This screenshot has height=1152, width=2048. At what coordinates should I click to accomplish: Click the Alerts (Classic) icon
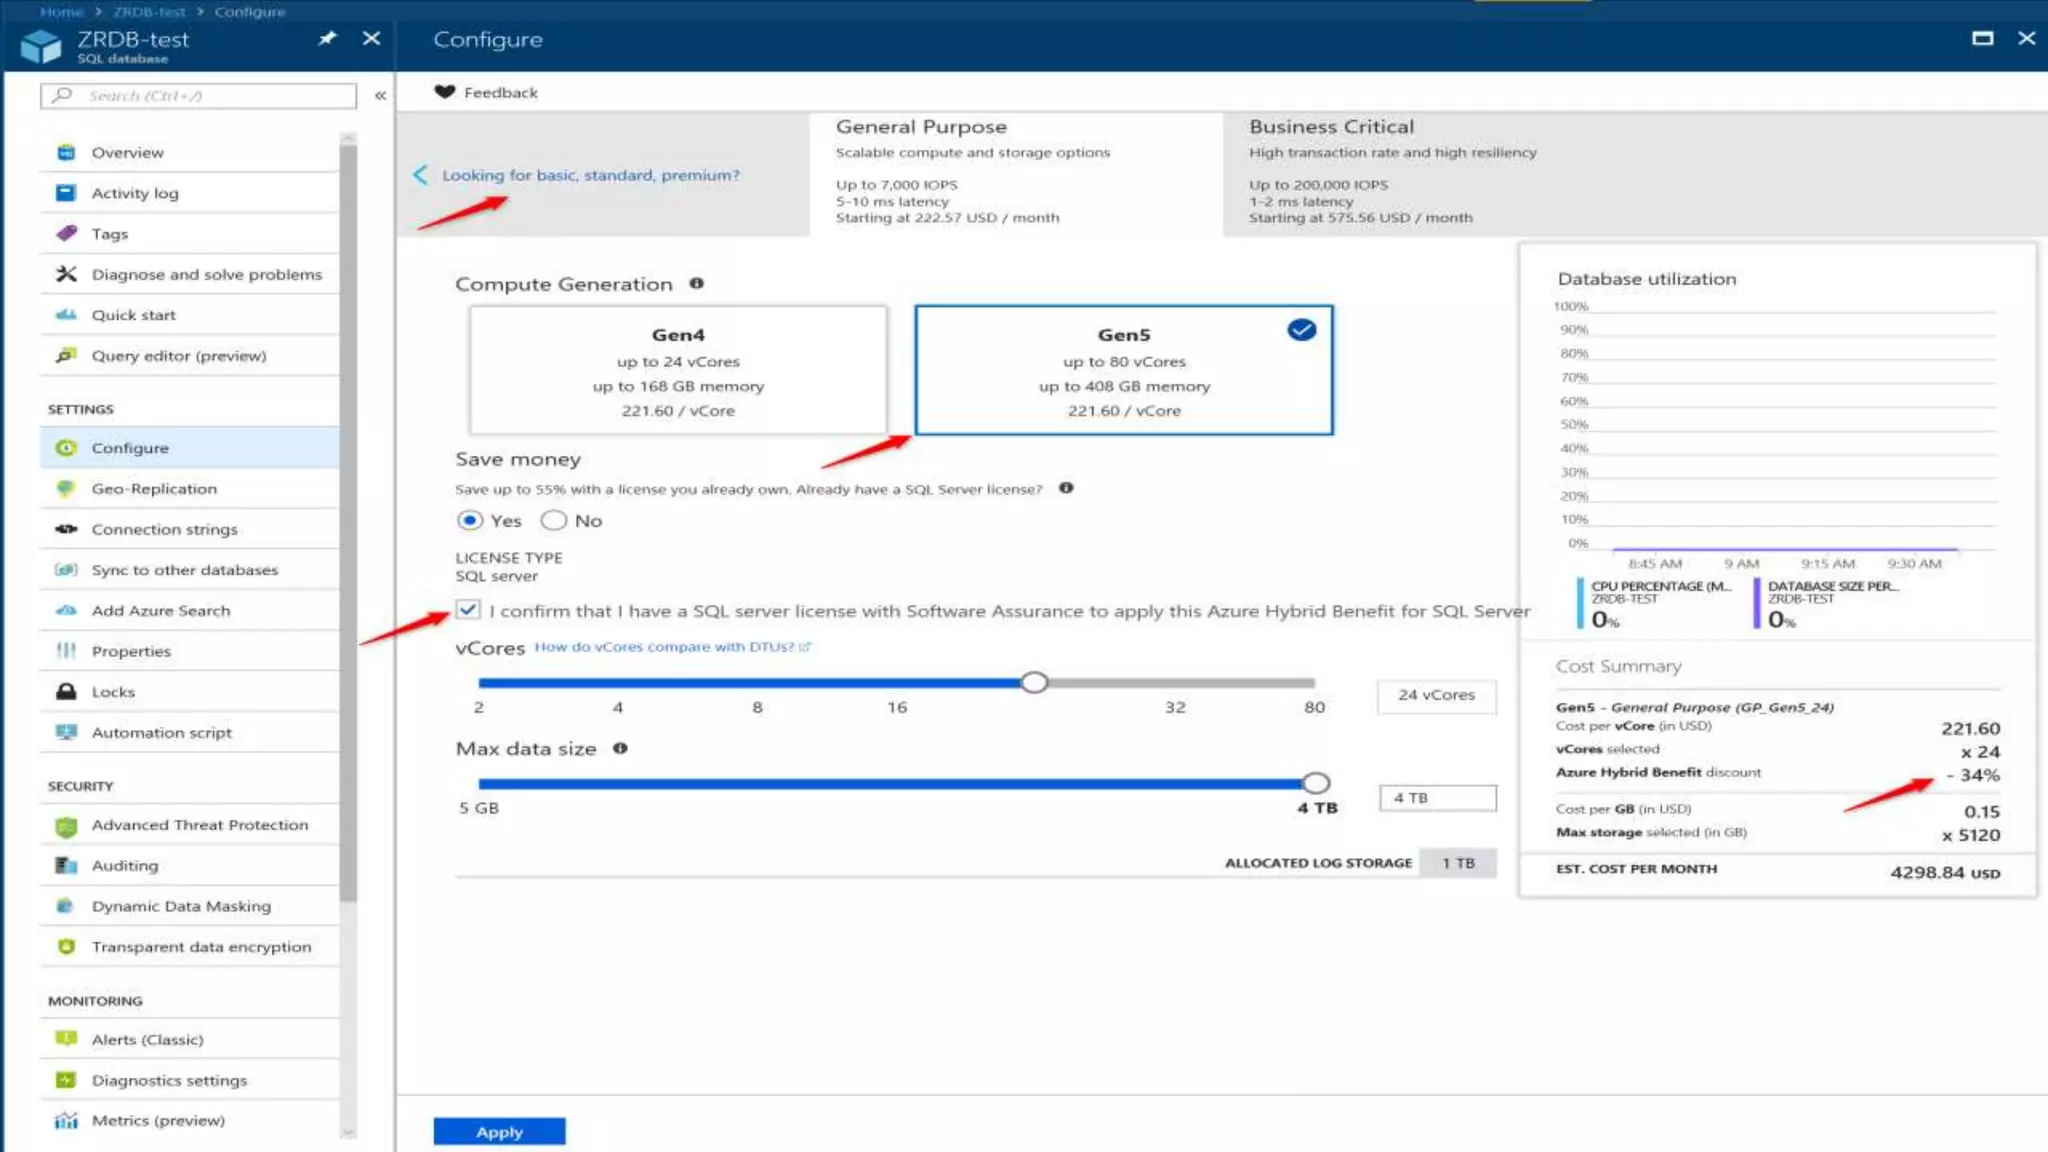pyautogui.click(x=66, y=1039)
